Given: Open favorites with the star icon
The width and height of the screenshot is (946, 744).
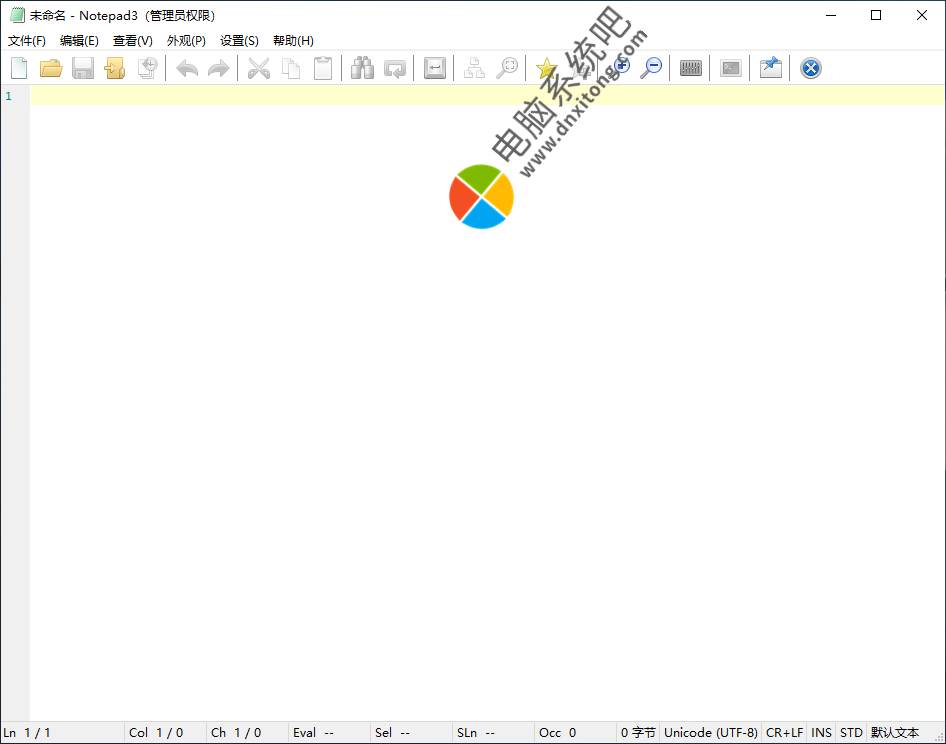Looking at the screenshot, I should [547, 68].
